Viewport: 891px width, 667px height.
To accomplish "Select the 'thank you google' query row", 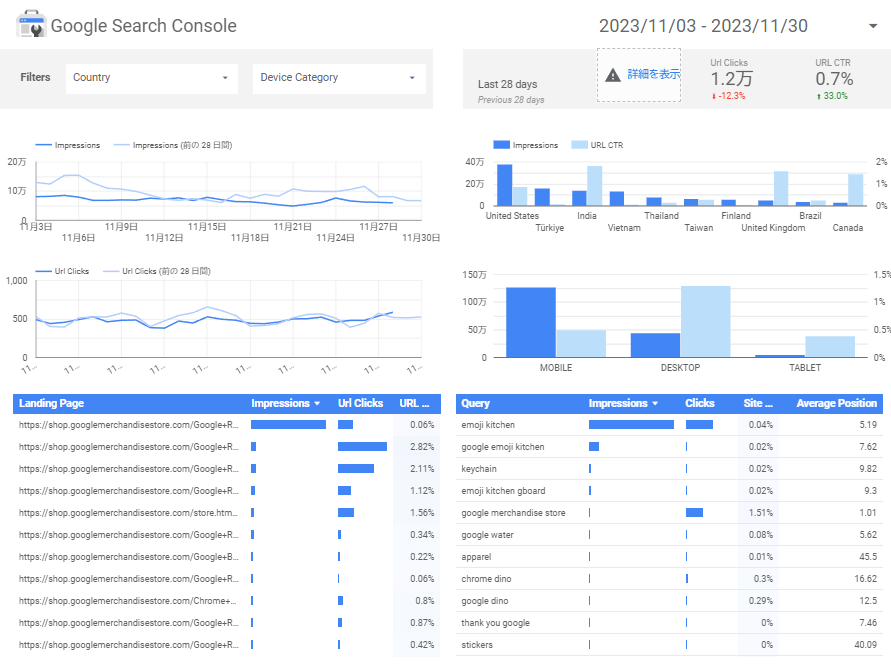I will (x=669, y=623).
